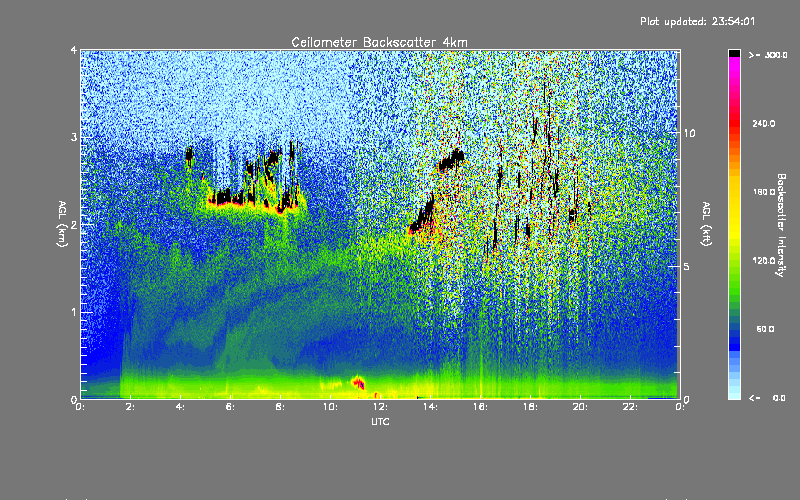
Task: Click the '10' kft label on right axis
Action: [x=689, y=133]
